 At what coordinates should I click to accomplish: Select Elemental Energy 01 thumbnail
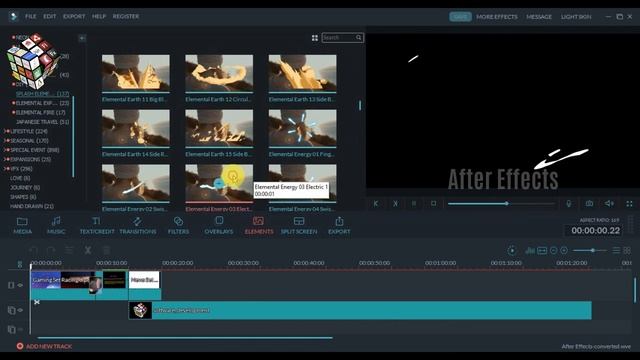coord(302,128)
